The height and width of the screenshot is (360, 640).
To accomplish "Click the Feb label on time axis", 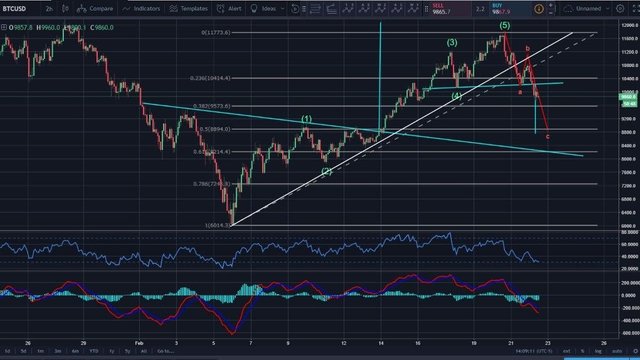I will 139,343.
